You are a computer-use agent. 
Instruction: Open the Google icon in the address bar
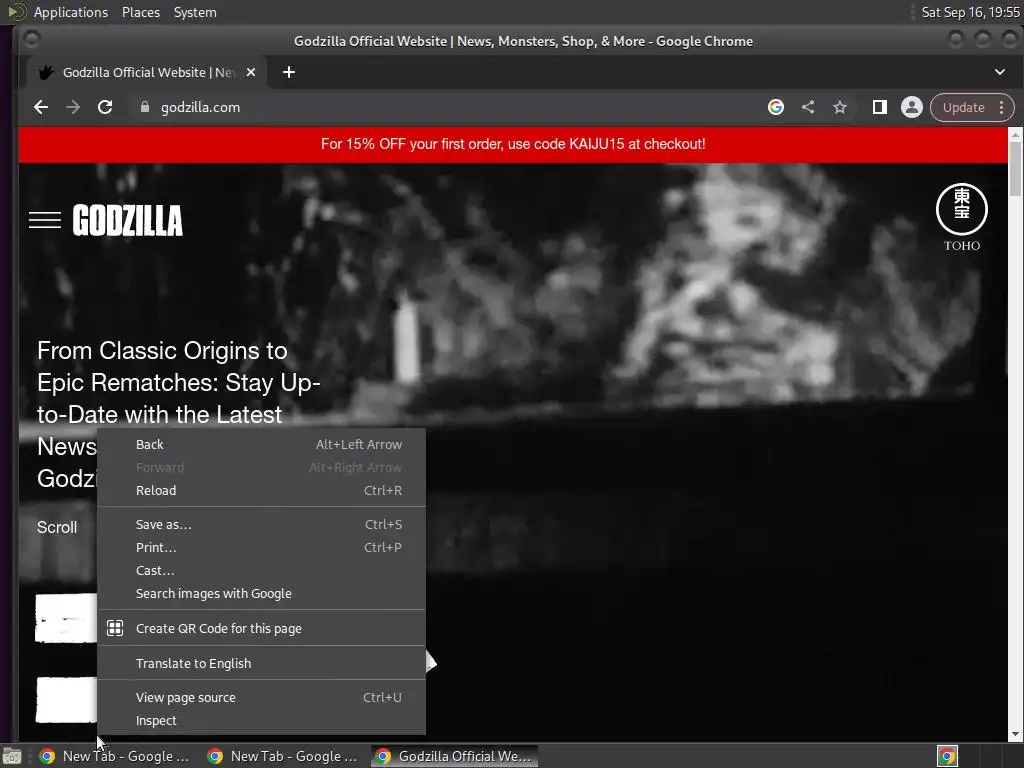[775, 107]
